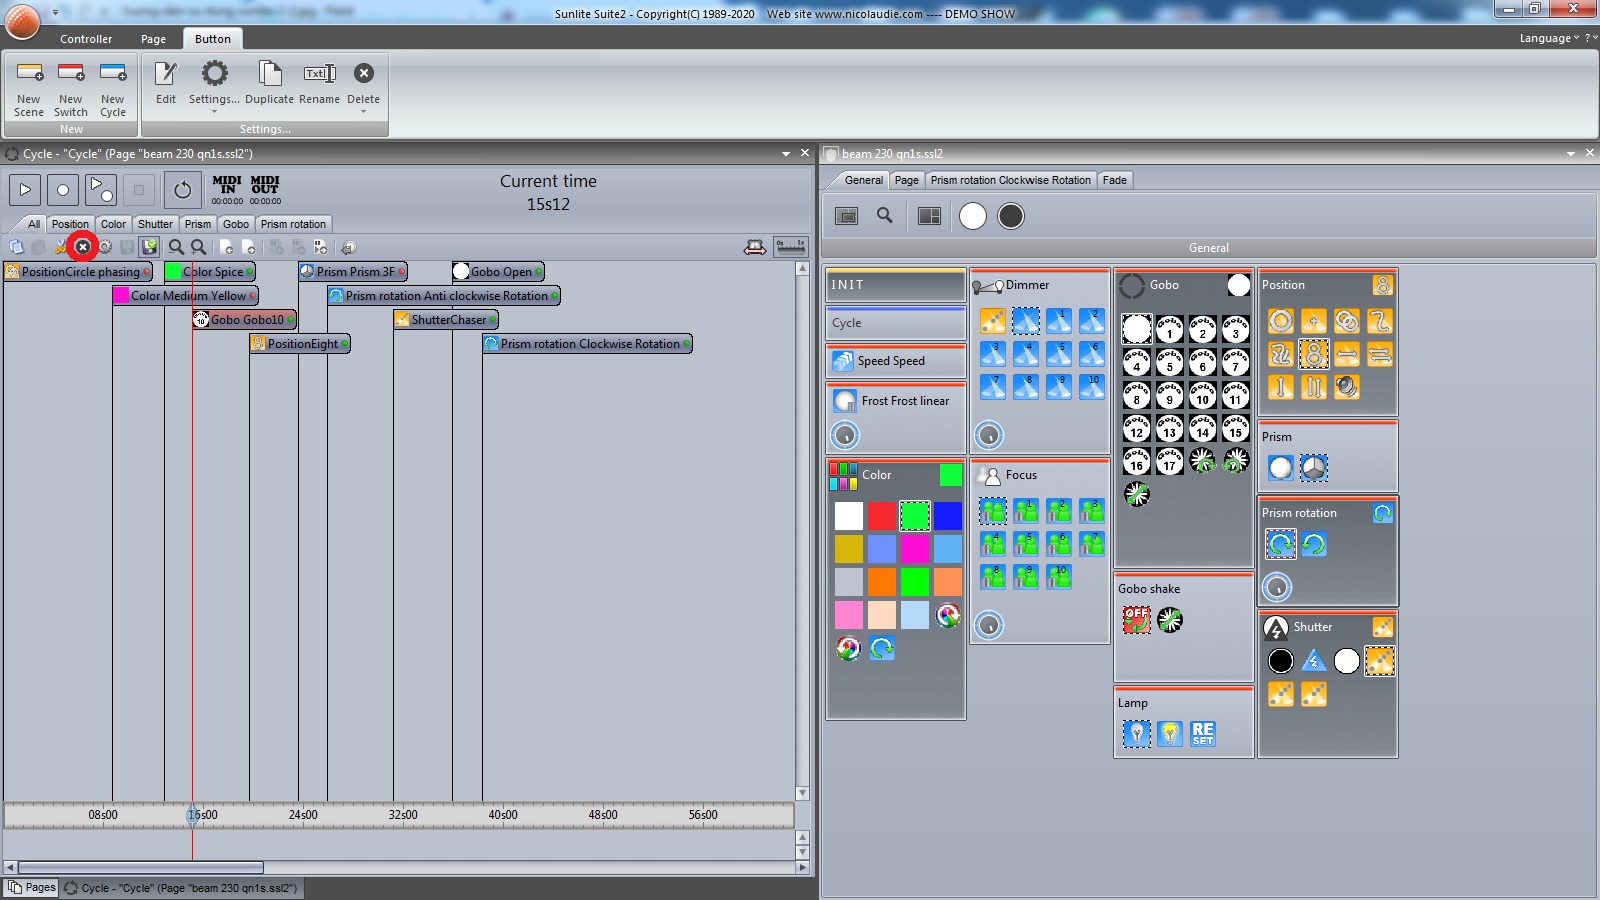Click the 32s00 mark on time ruler
This screenshot has width=1600, height=900.
[x=403, y=815]
